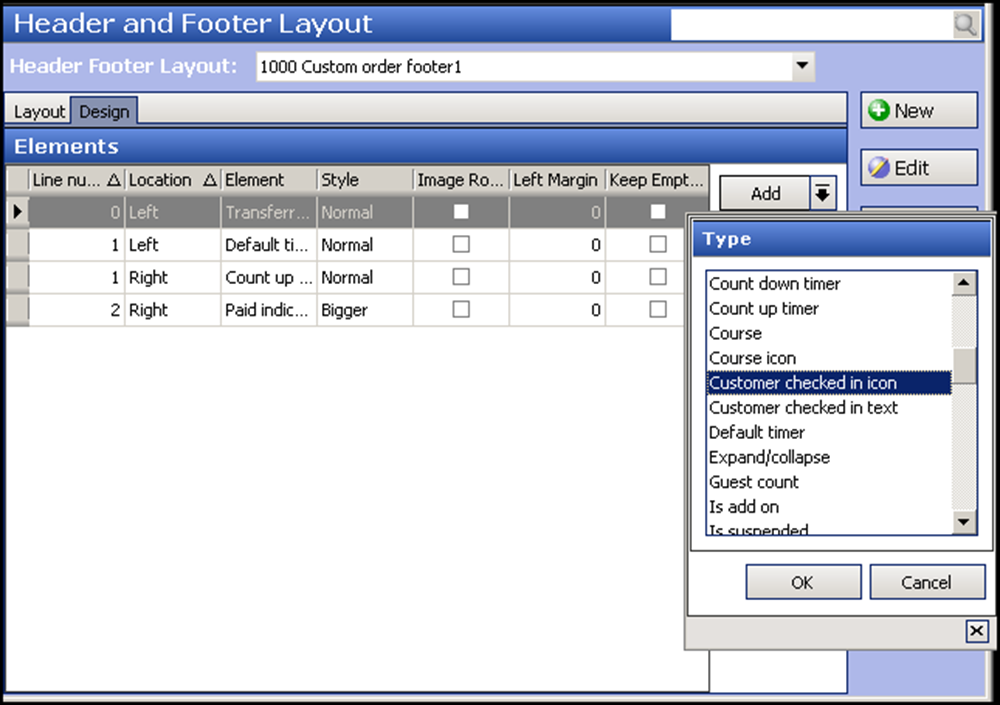Click Type list scroll down arrow
The width and height of the screenshot is (1000, 705).
point(964,522)
